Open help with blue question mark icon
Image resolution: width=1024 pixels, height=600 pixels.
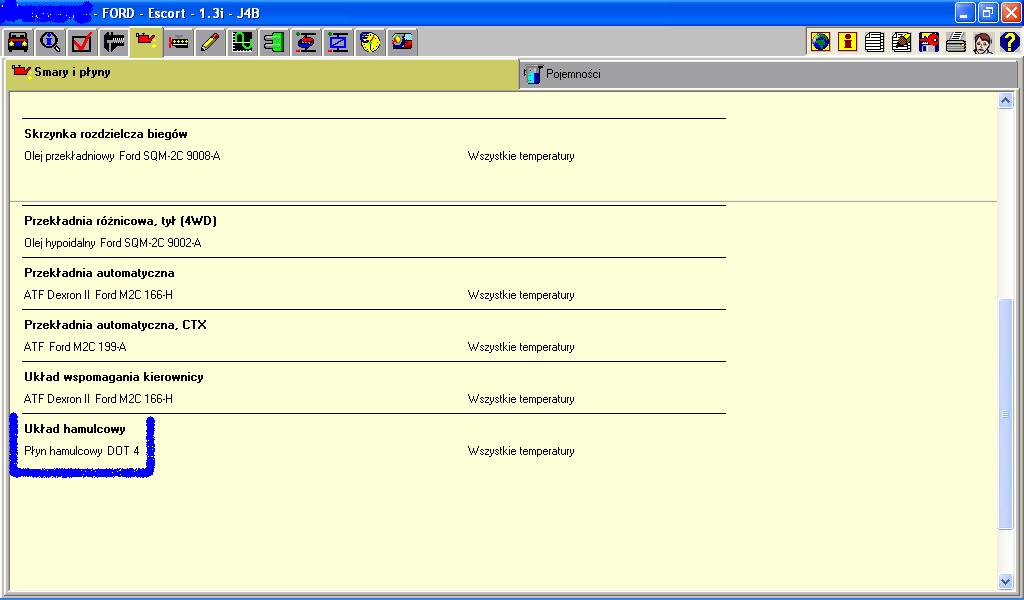(x=1009, y=42)
